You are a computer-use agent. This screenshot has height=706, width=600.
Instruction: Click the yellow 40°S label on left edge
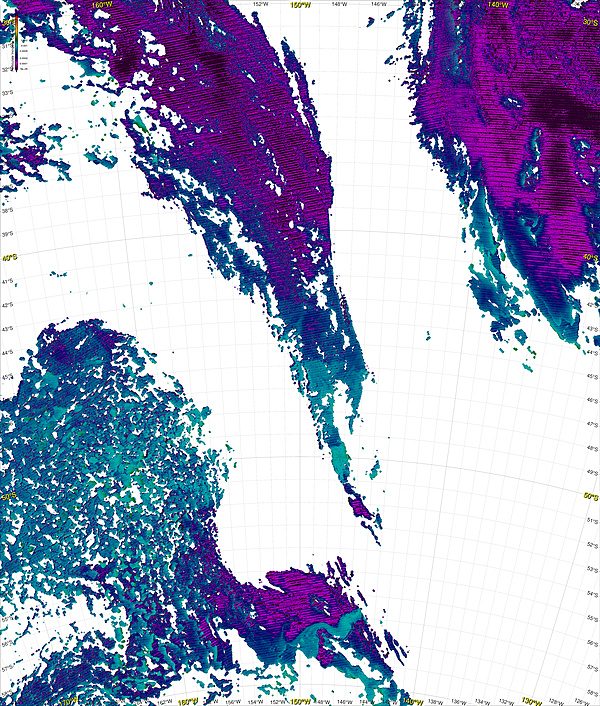[x=9, y=258]
